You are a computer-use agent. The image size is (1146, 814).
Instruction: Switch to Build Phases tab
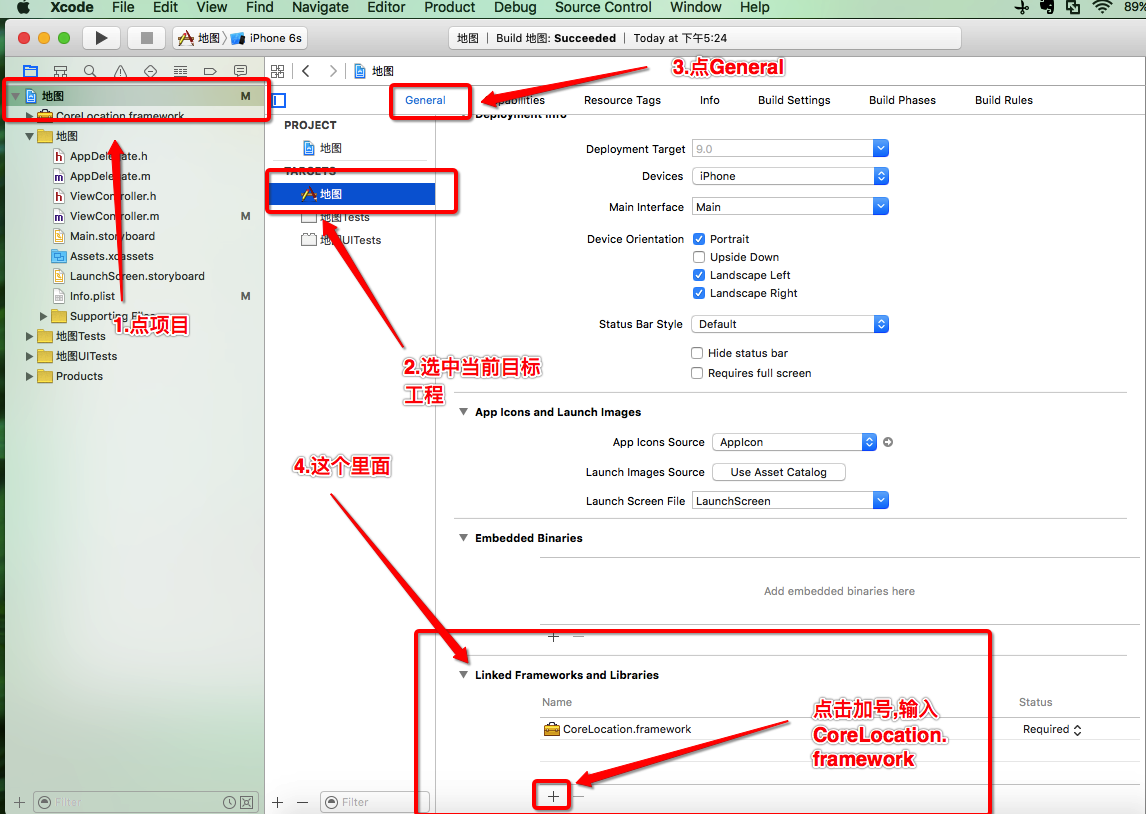tap(903, 100)
